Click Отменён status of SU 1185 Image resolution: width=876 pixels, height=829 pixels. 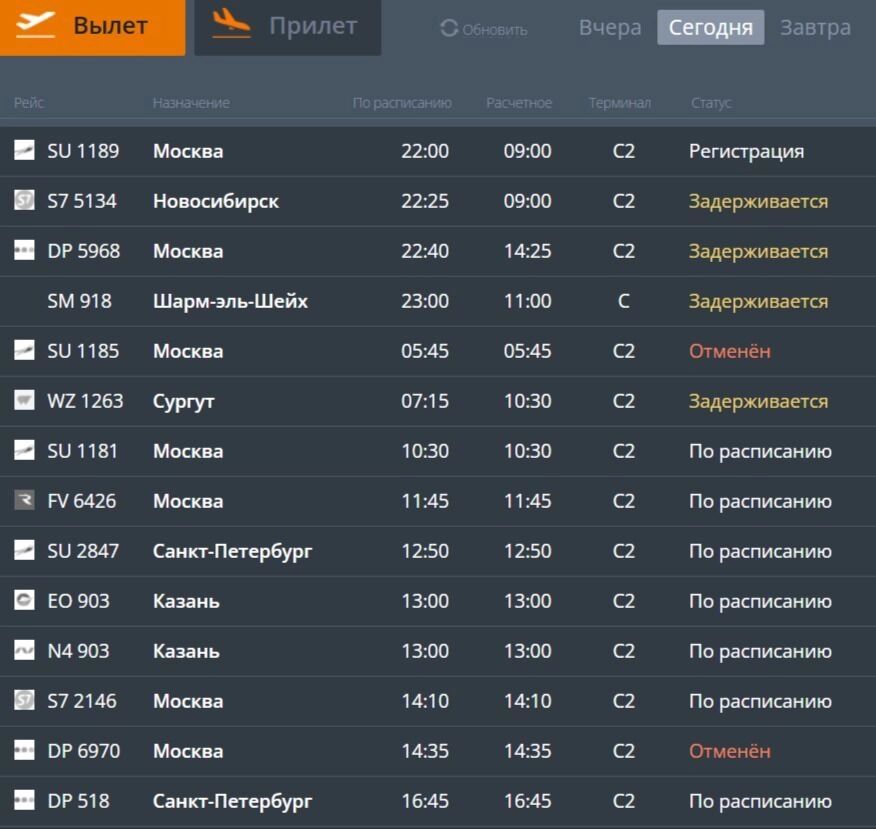730,351
